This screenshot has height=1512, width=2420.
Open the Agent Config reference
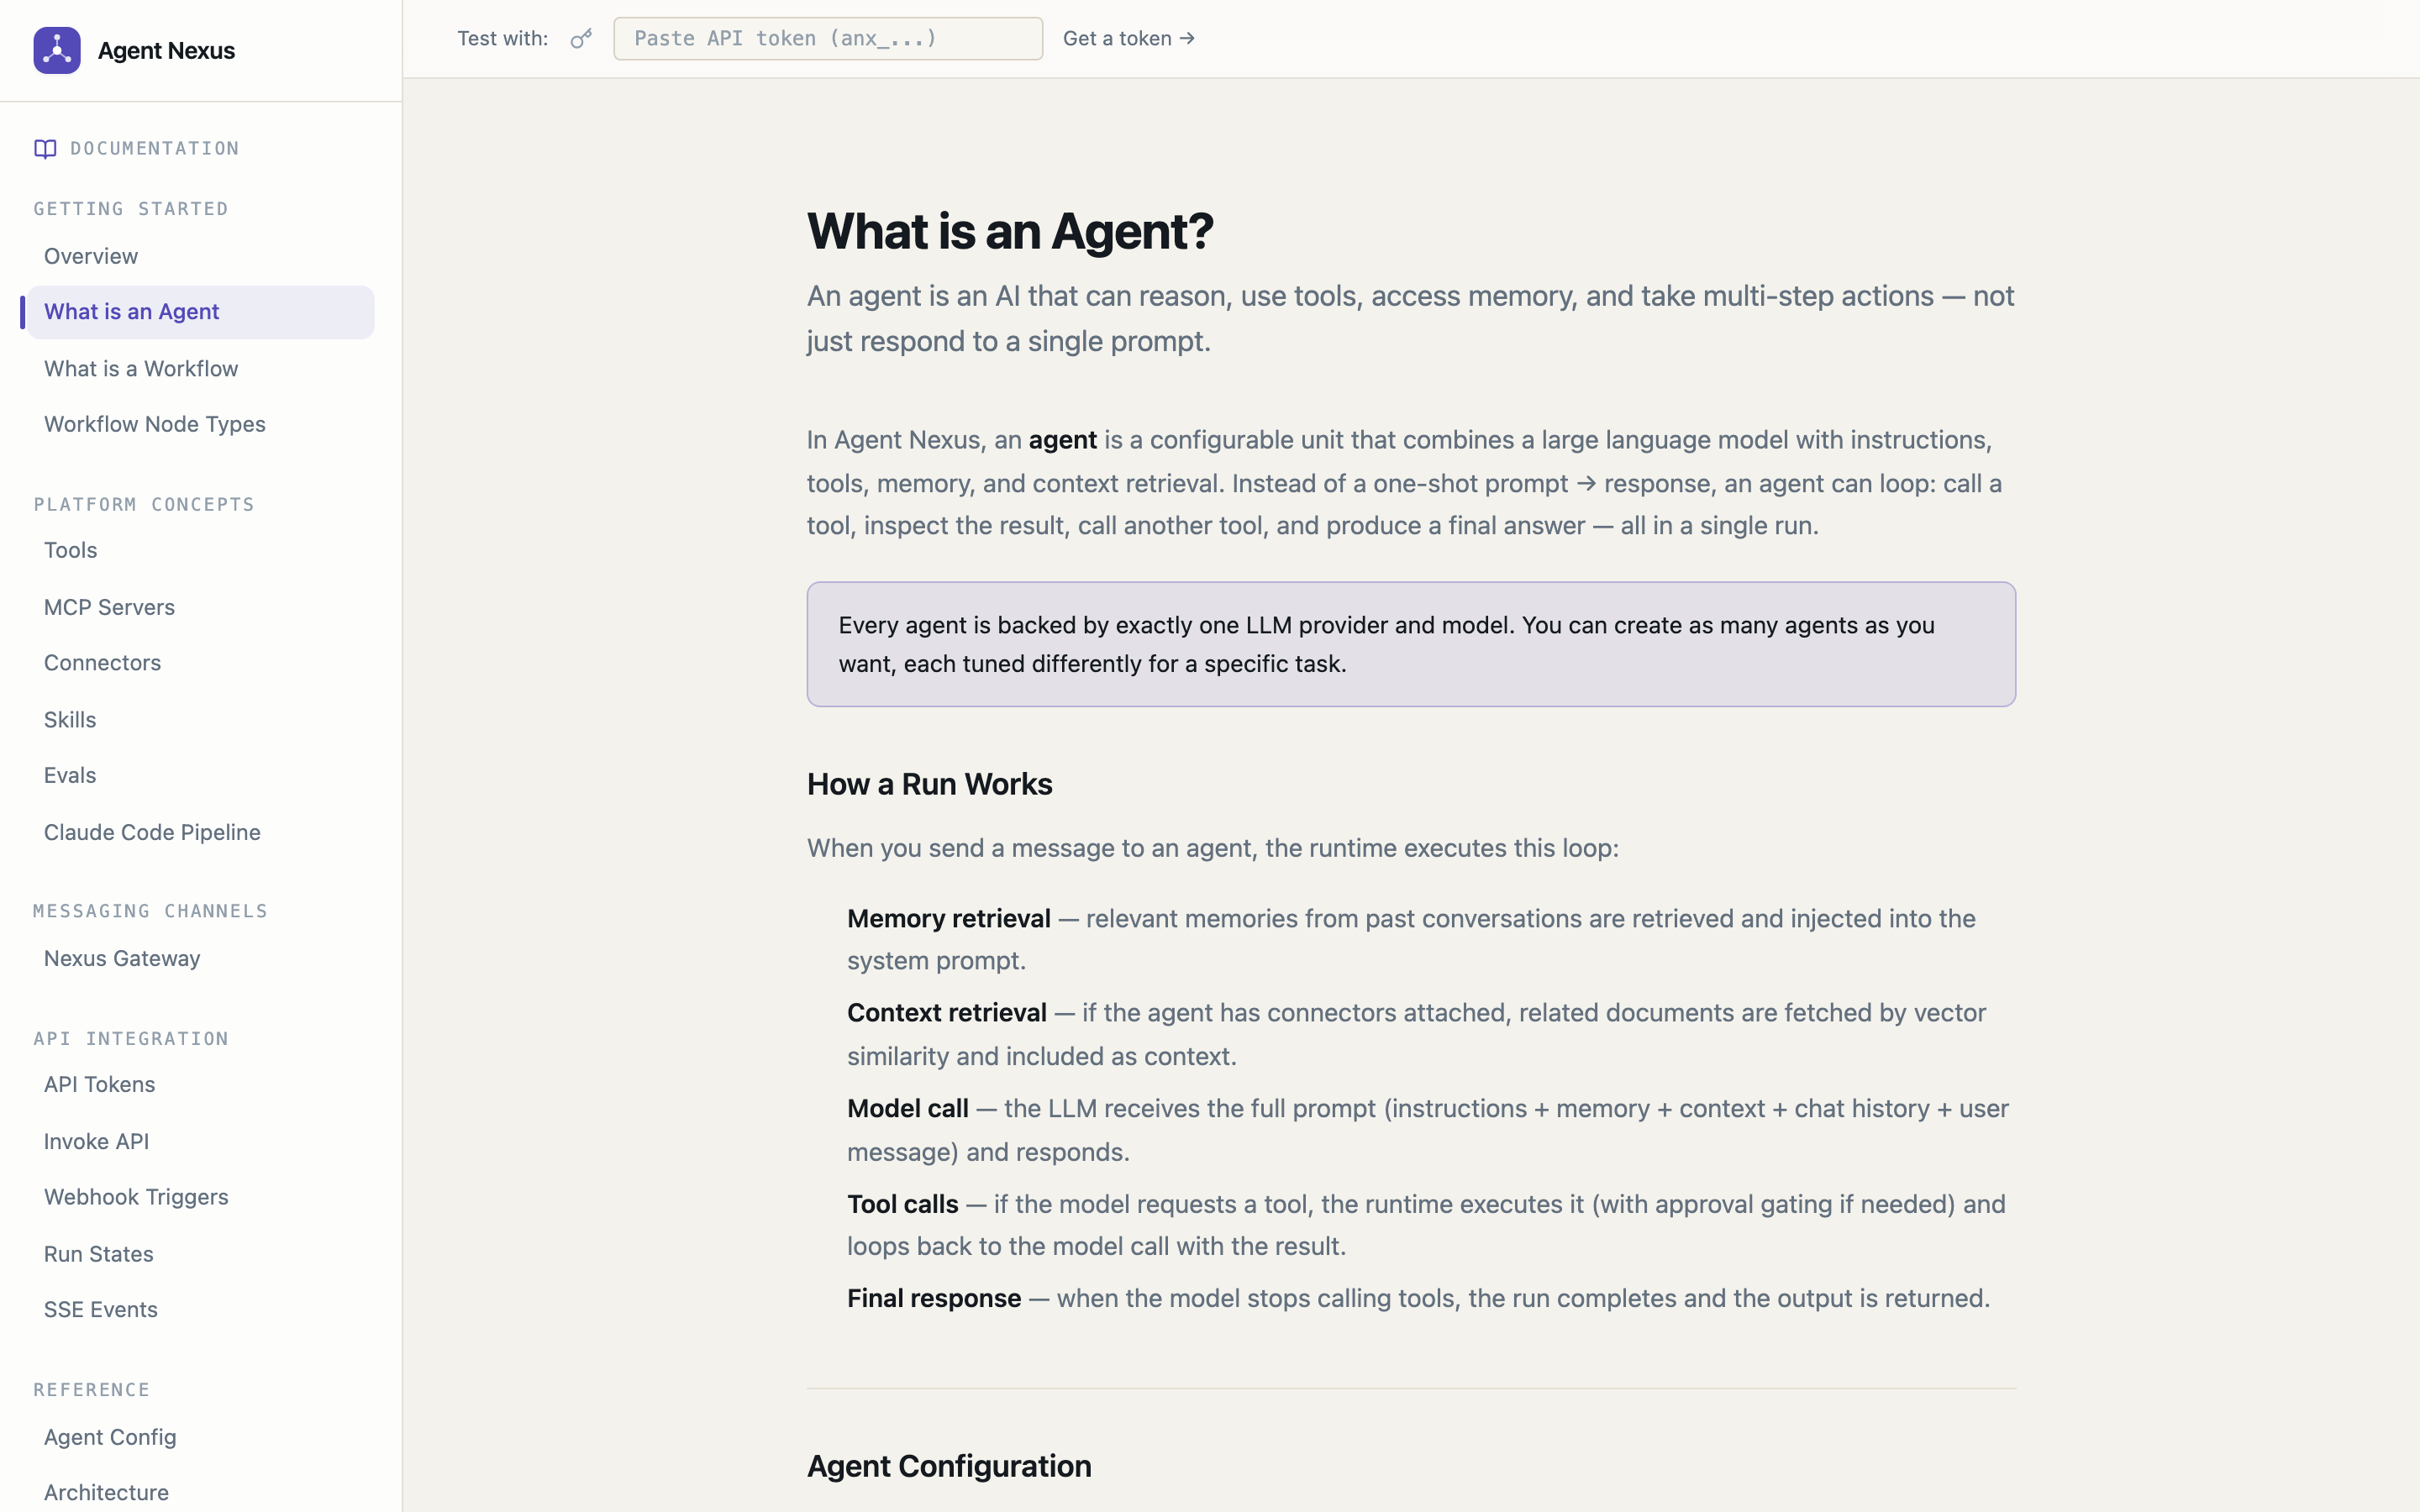(201, 1437)
